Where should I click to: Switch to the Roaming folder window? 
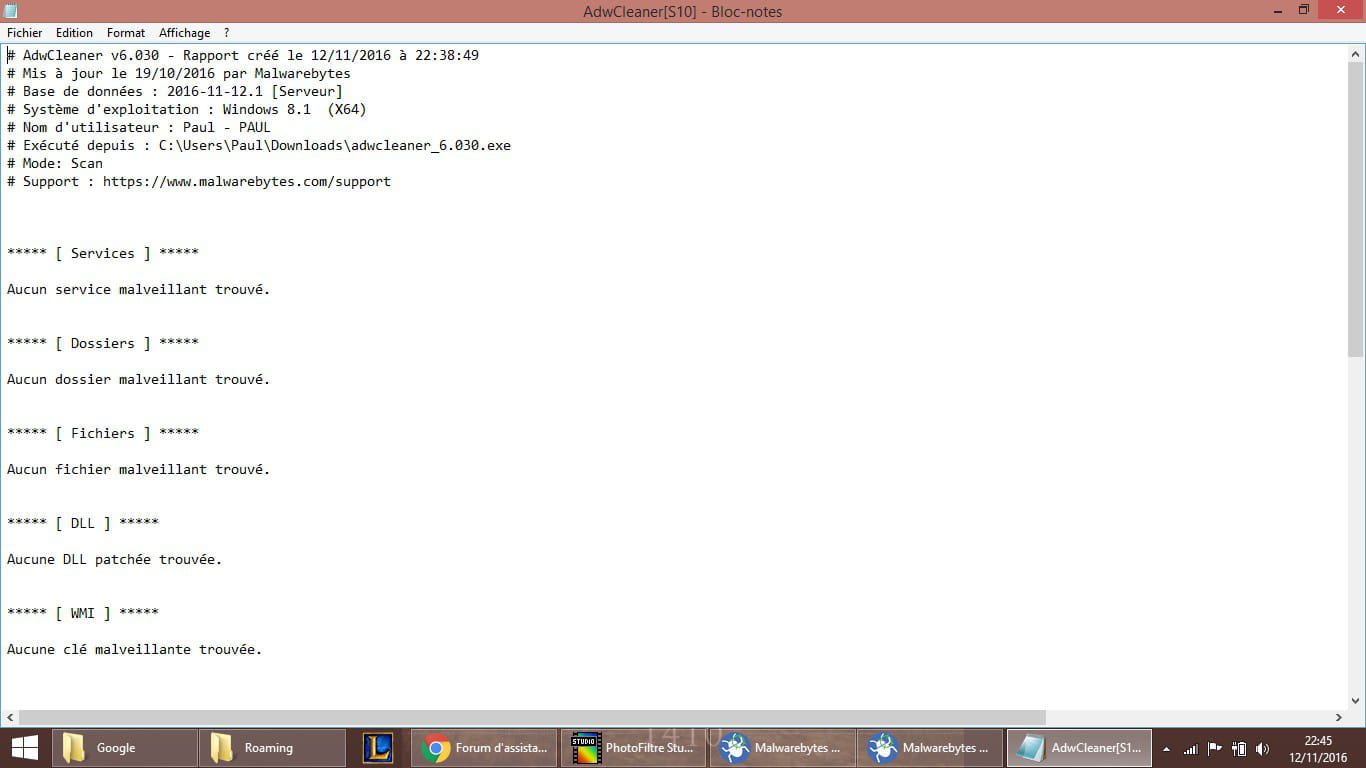272,748
